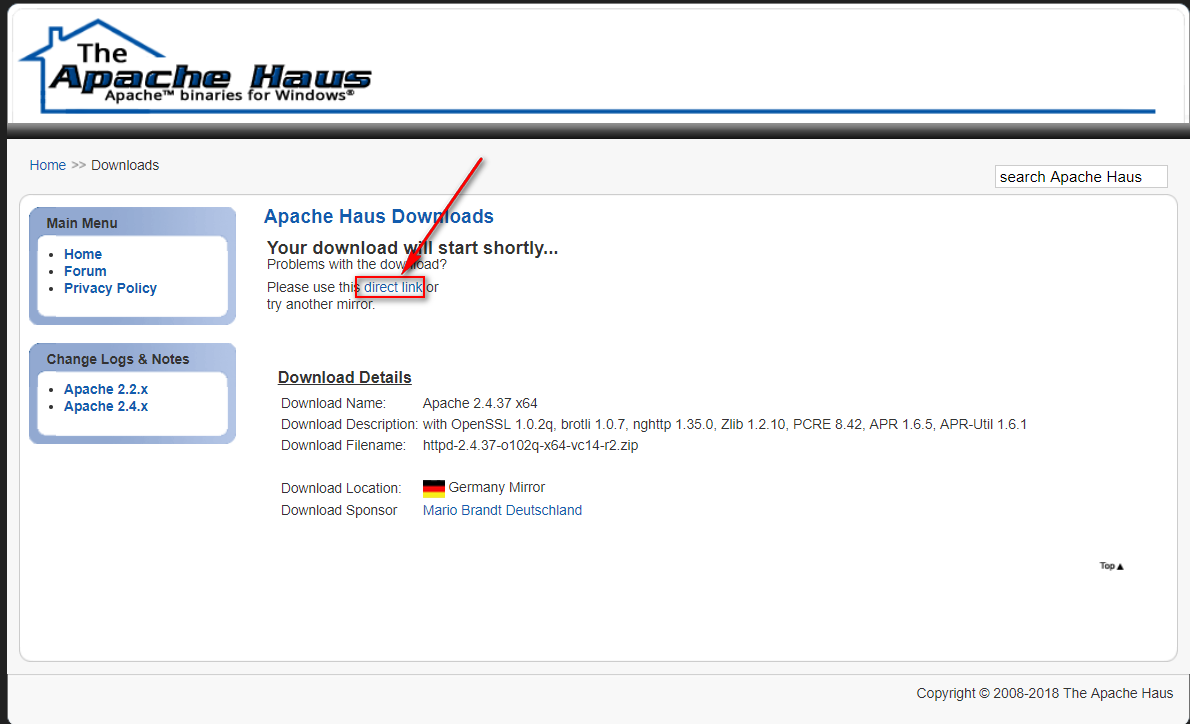Click the Downloads breadcrumb text

click(125, 165)
